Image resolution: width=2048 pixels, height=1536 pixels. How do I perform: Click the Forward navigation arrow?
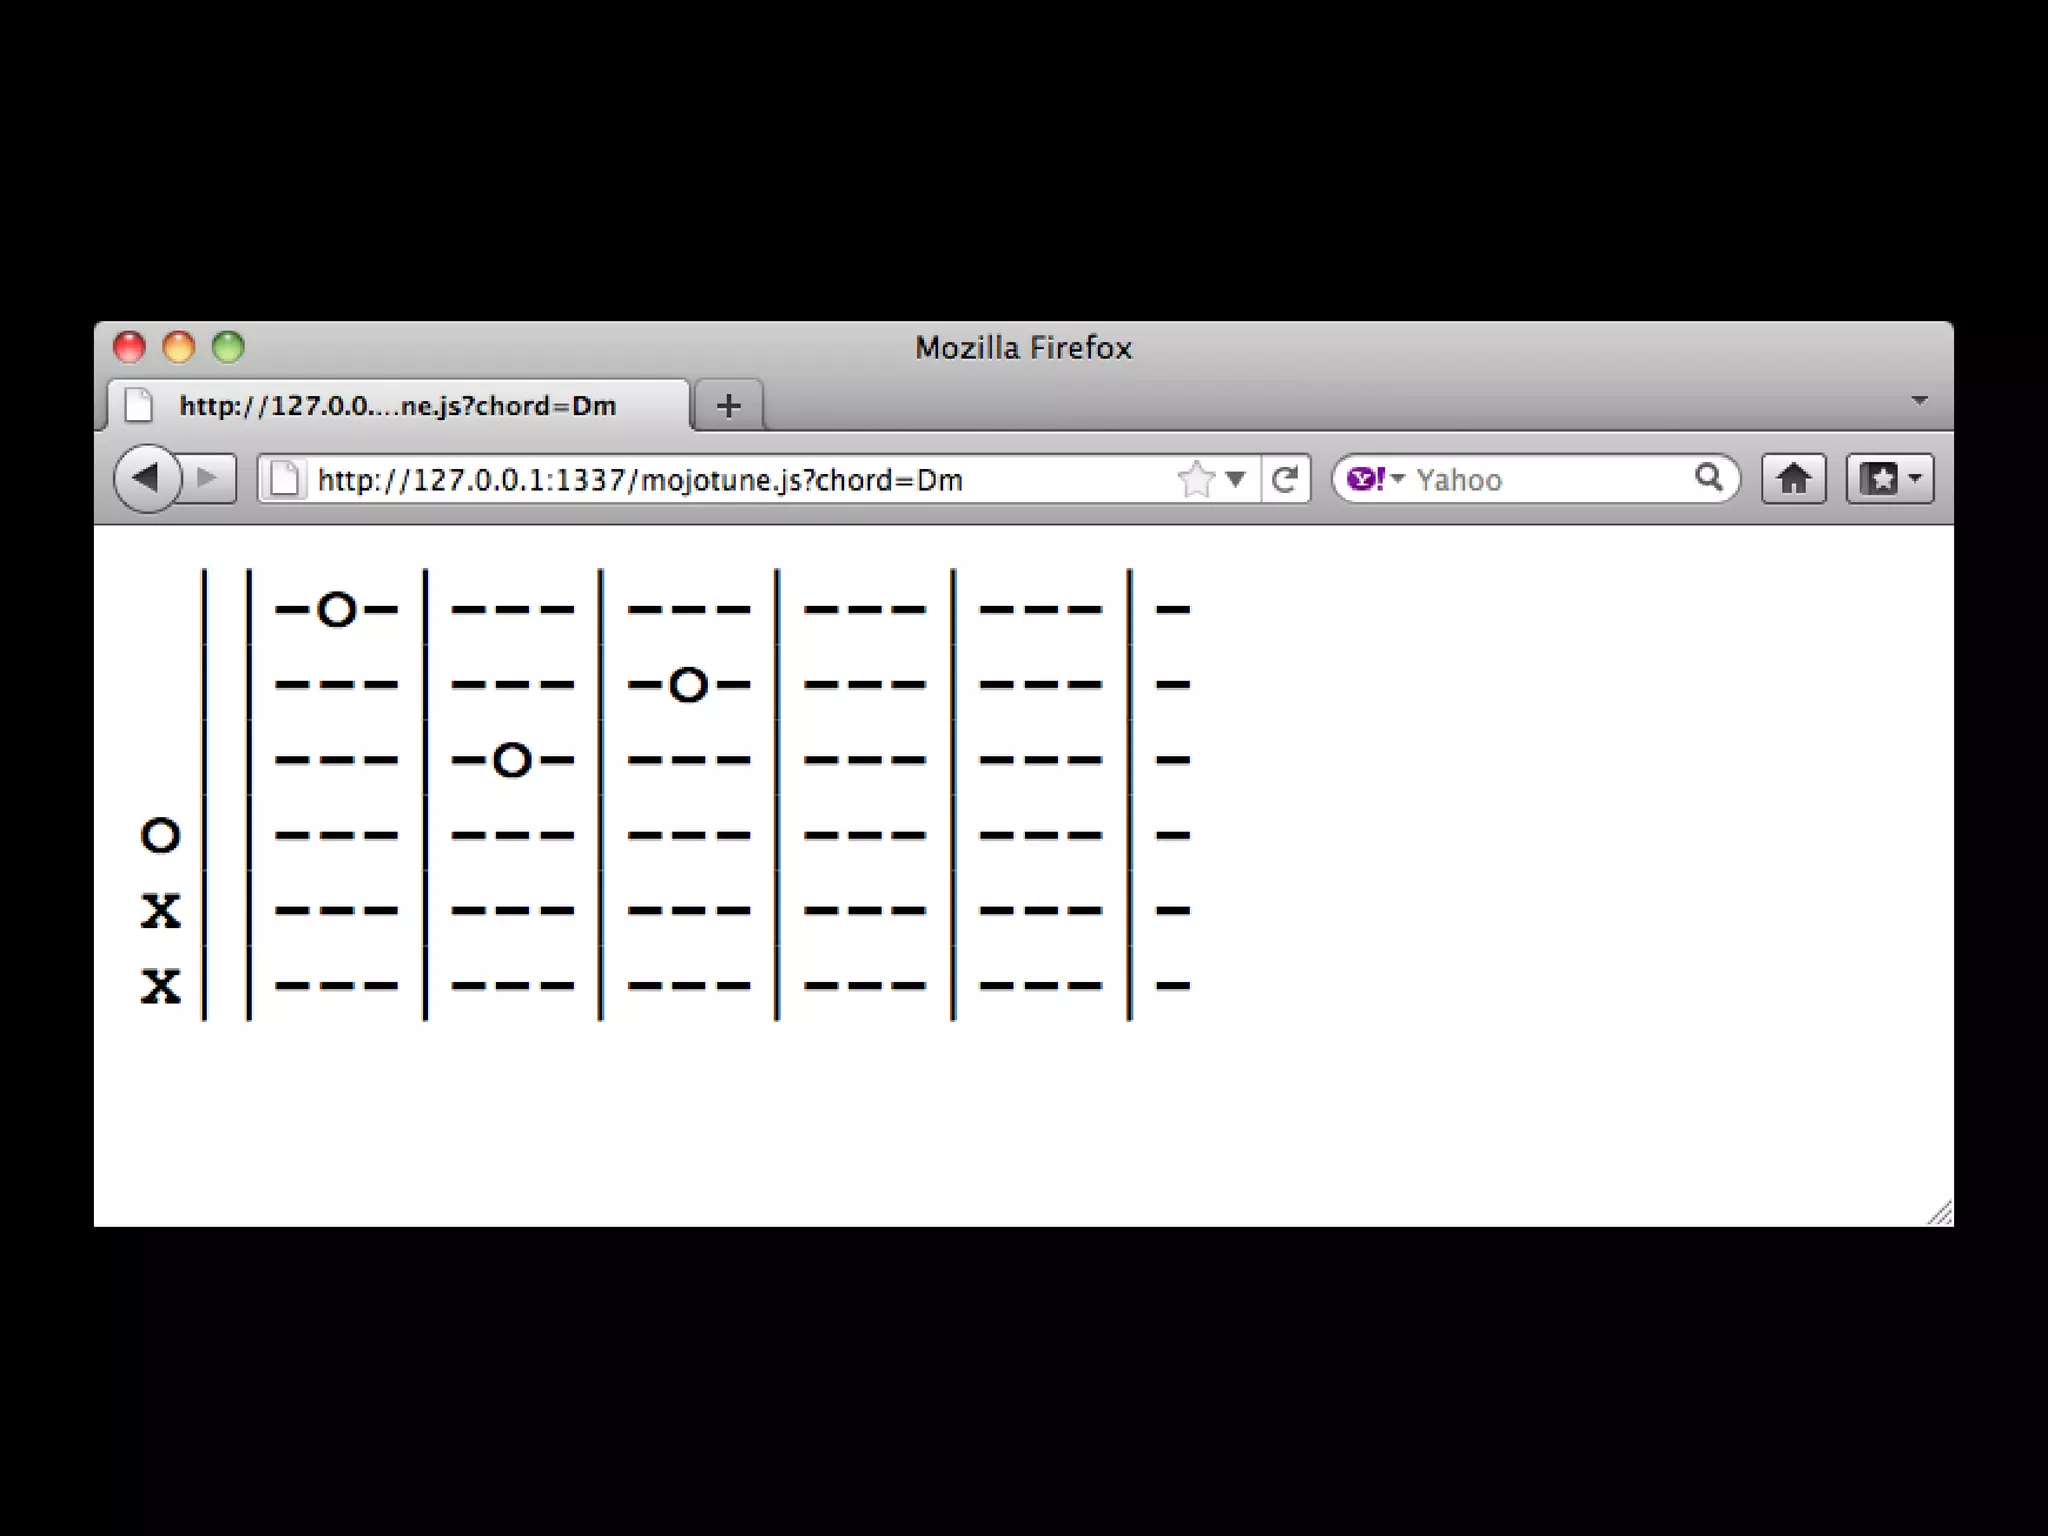point(208,479)
